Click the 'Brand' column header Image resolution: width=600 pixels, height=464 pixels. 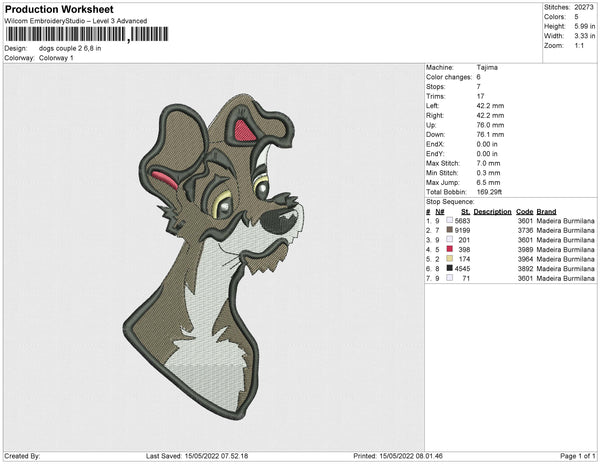(x=546, y=212)
